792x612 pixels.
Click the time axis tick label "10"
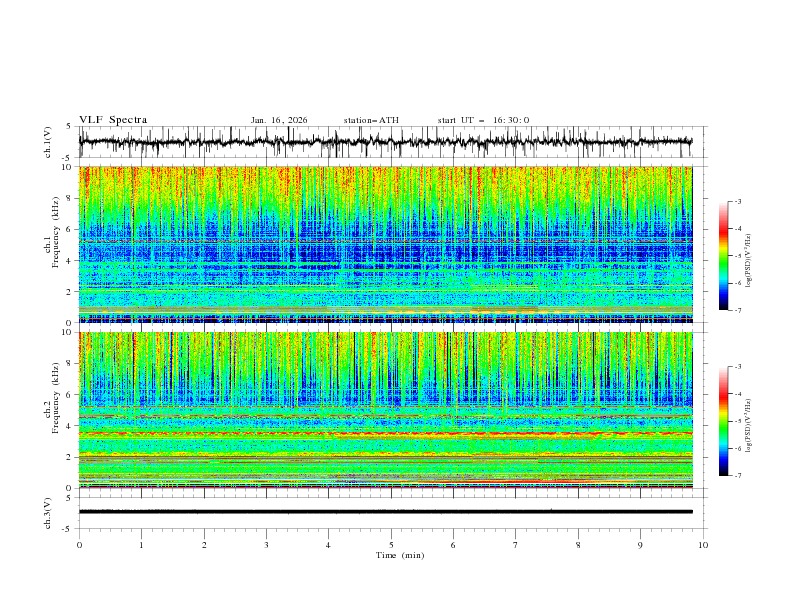[703, 545]
